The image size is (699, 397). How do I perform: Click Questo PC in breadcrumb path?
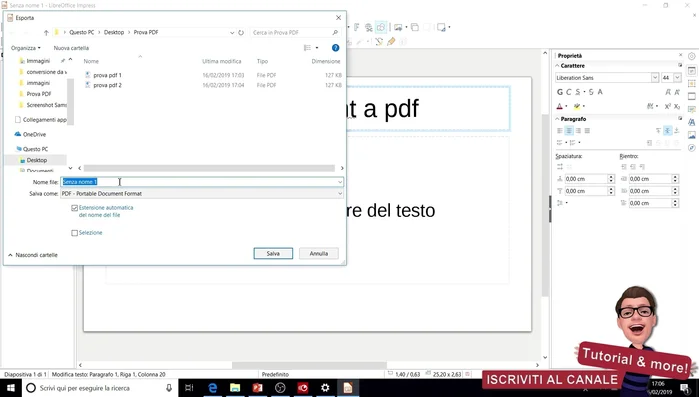click(x=82, y=33)
